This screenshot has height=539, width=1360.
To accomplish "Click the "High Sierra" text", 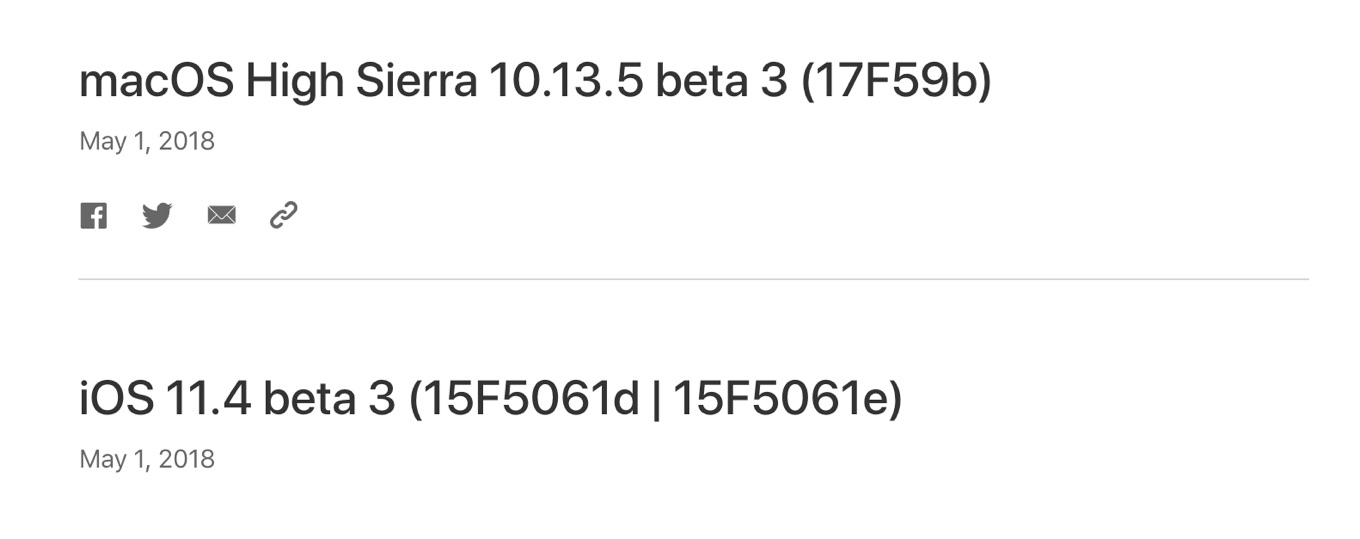I will (x=361, y=81).
